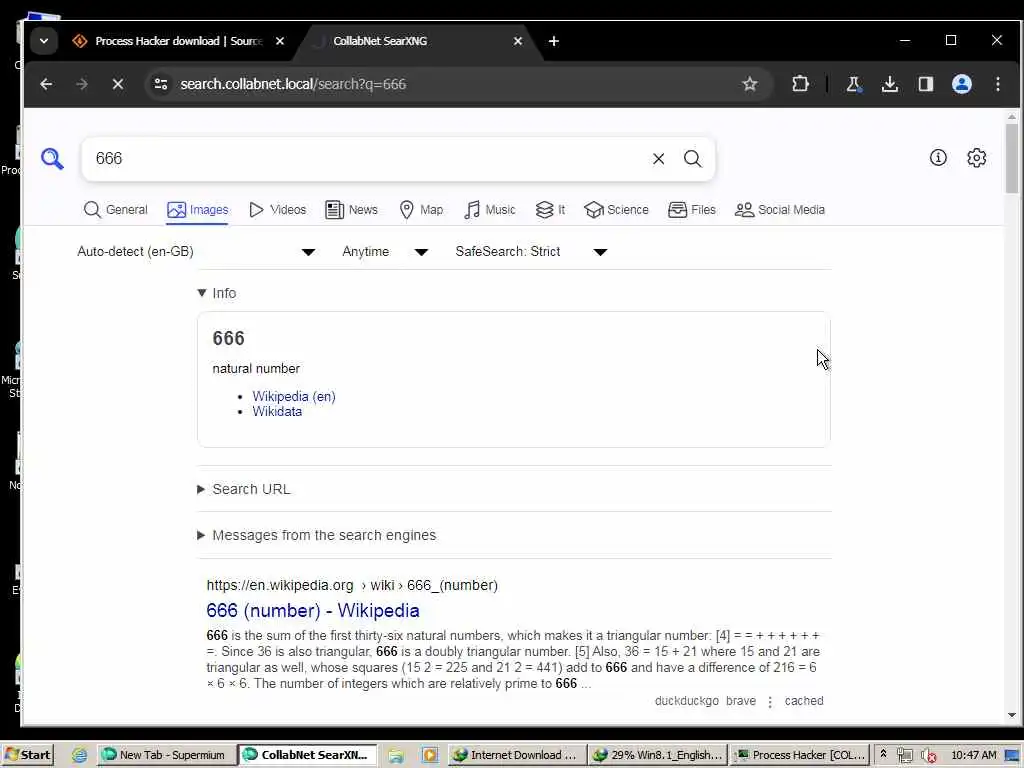Click the muted volume tray icon
The height and width of the screenshot is (768, 1024).
[x=927, y=756]
